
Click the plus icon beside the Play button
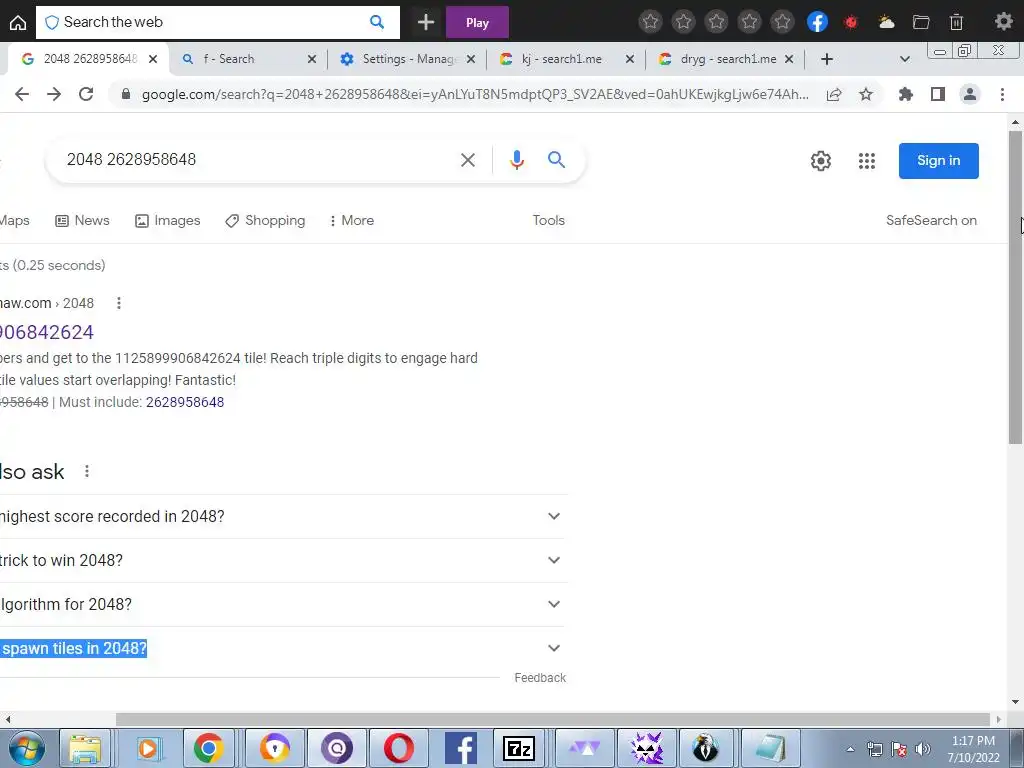[x=426, y=22]
